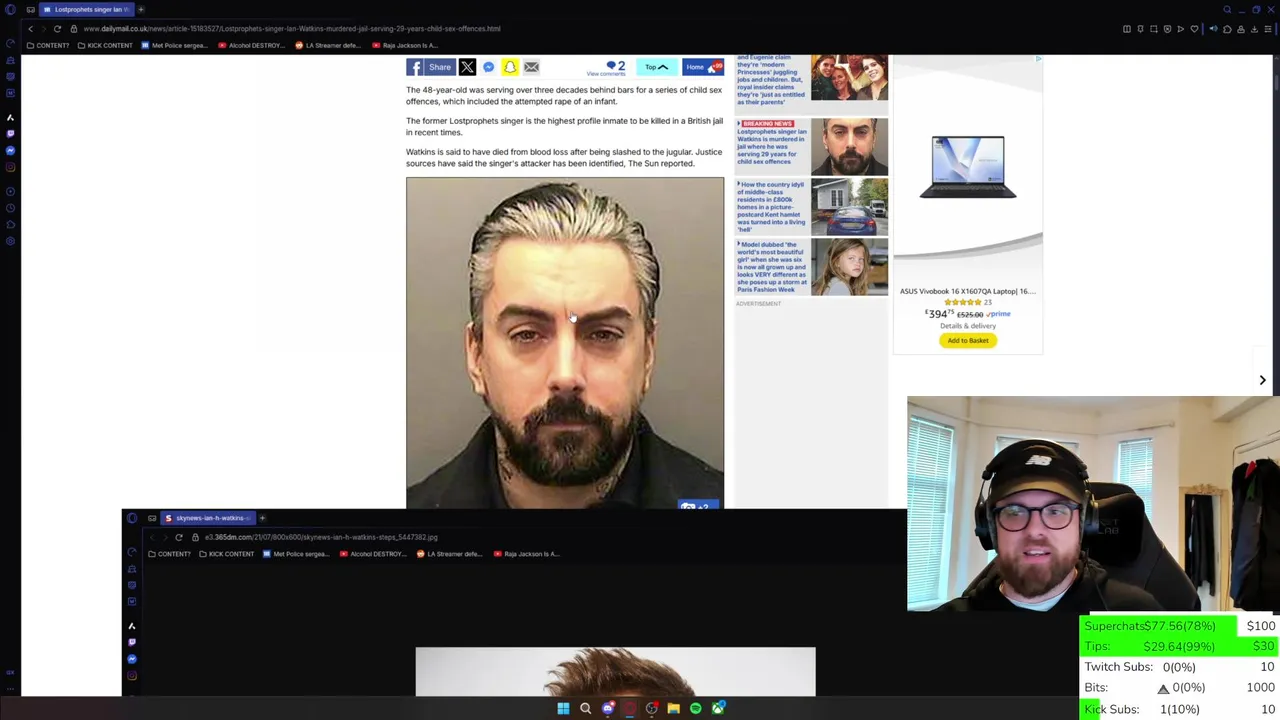Image resolution: width=1280 pixels, height=720 pixels.
Task: Click the ASUS Vivobook laptop ad image
Action: (x=967, y=167)
